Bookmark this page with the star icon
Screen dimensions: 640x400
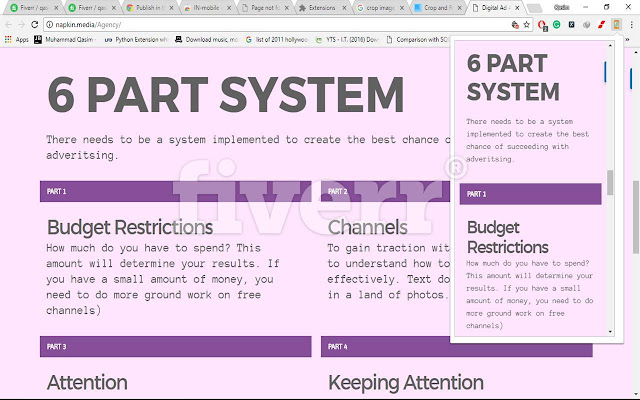click(x=527, y=25)
